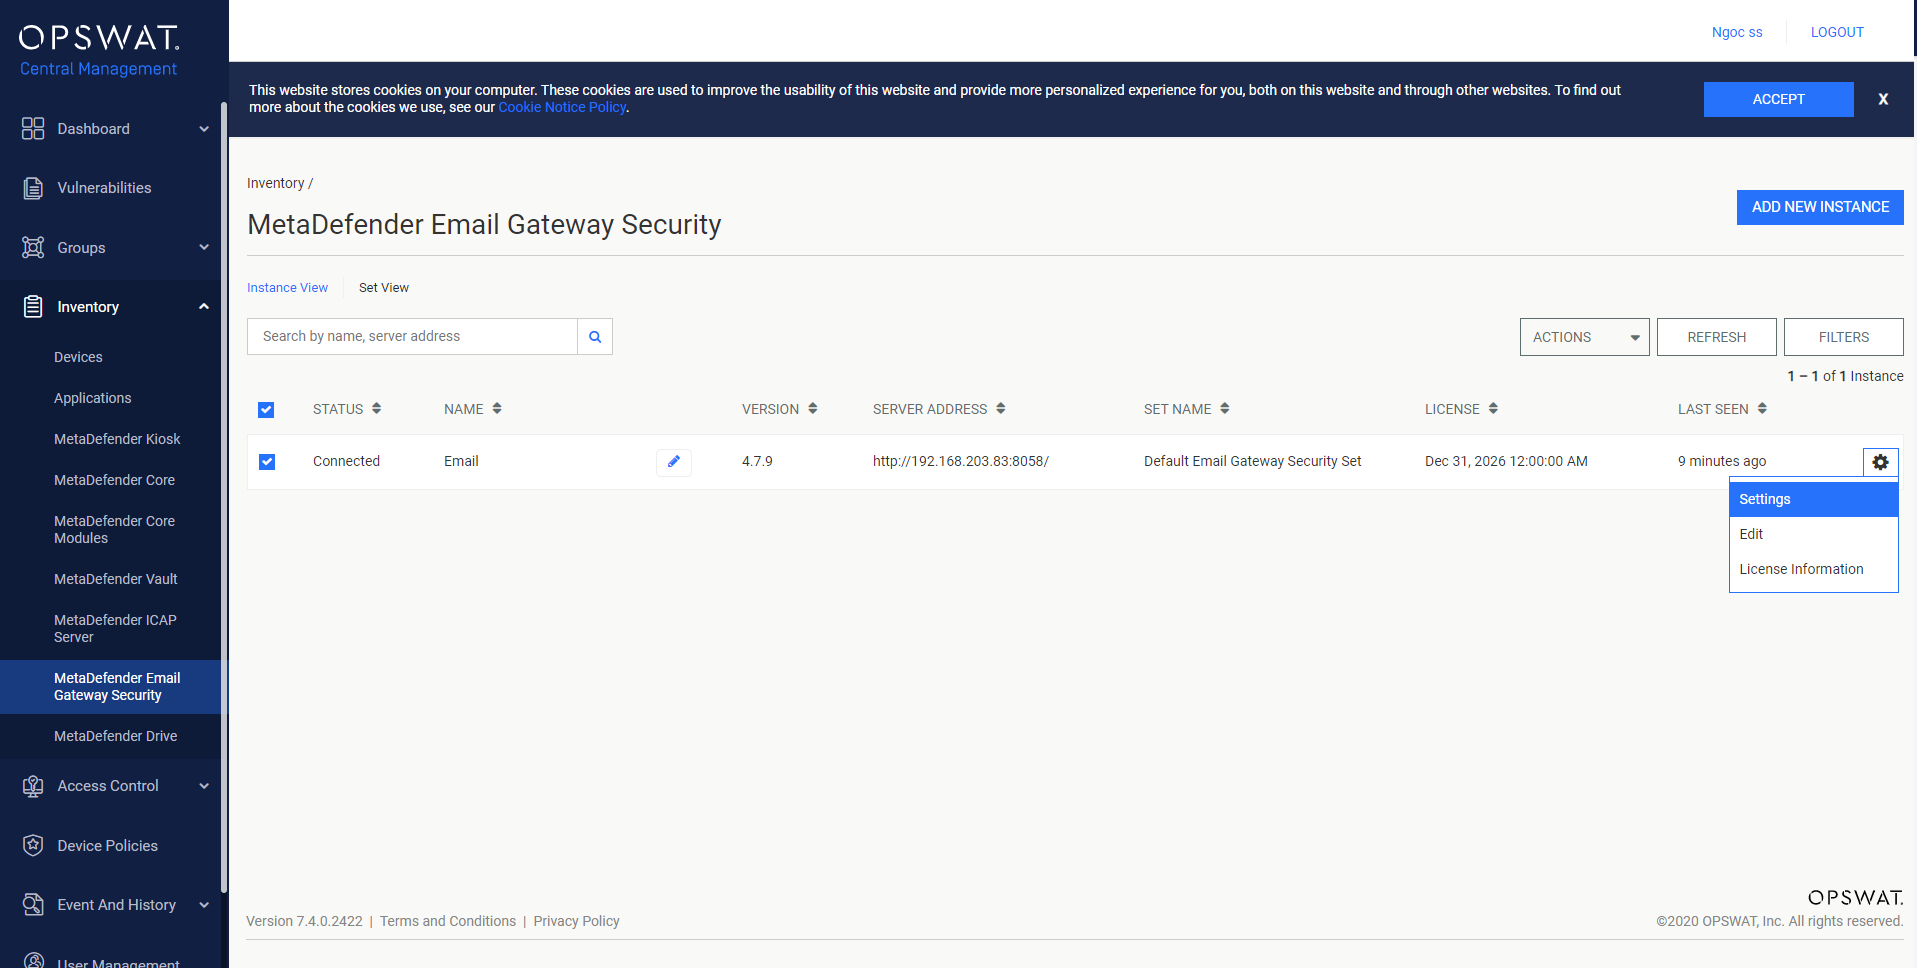Viewport: 1917px width, 968px height.
Task: Click the ACCEPT cookies button
Action: tap(1778, 99)
